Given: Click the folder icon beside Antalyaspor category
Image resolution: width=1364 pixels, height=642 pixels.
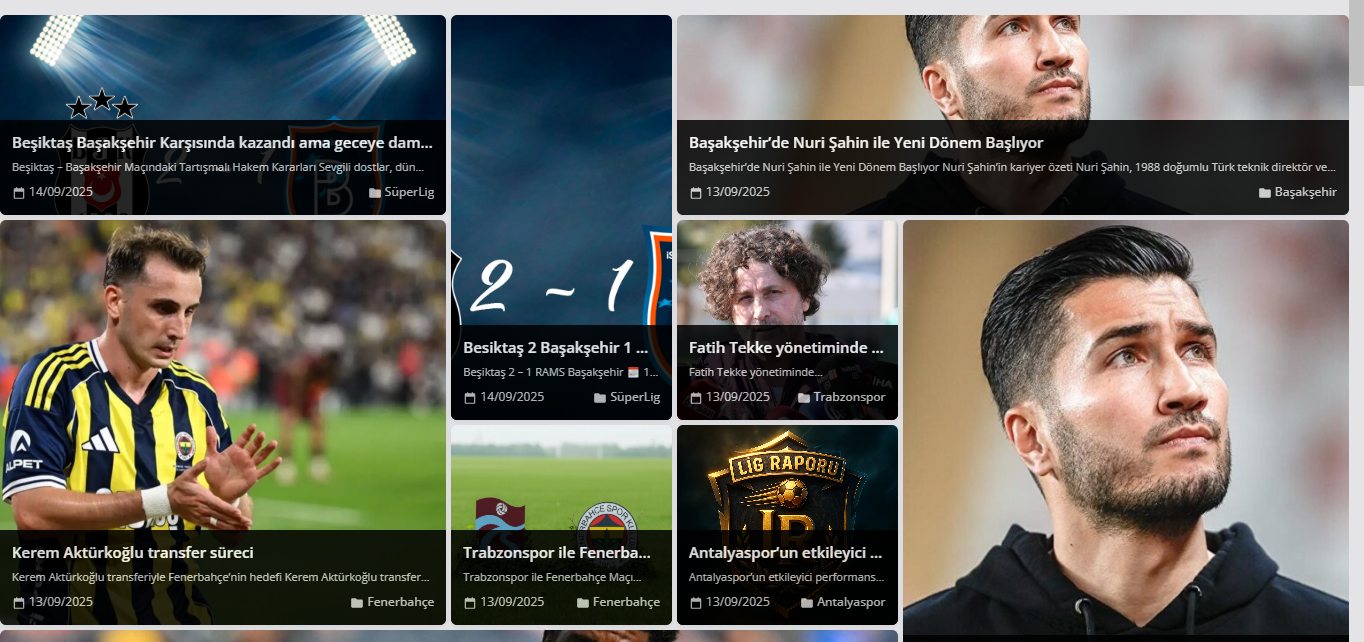Looking at the screenshot, I should (807, 603).
